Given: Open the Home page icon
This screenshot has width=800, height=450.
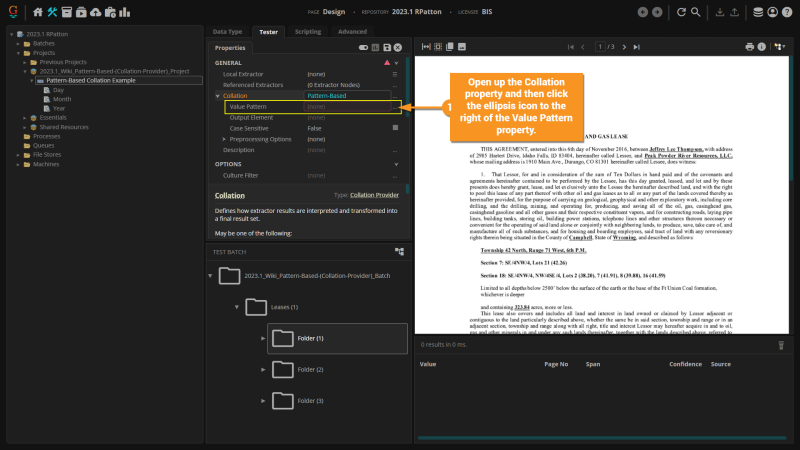Looking at the screenshot, I should (x=38, y=12).
